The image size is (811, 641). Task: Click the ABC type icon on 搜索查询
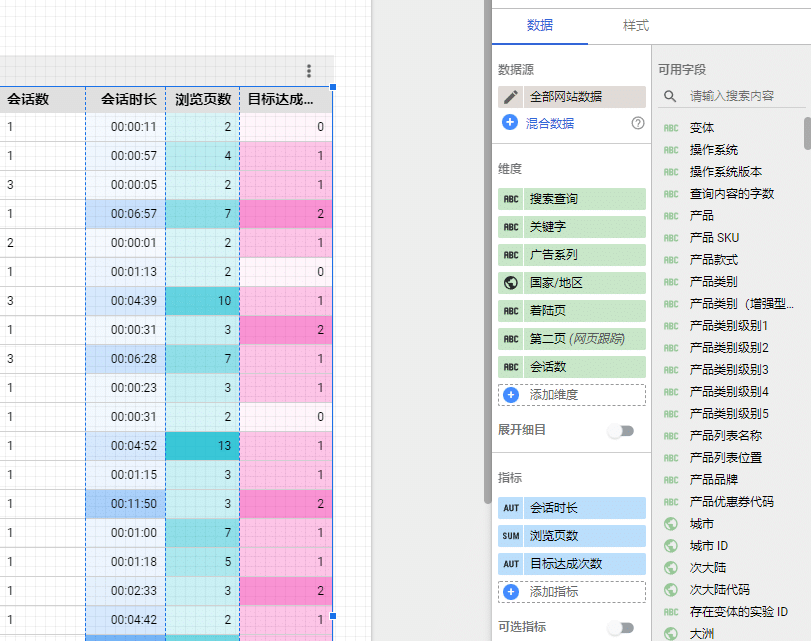tap(511, 199)
